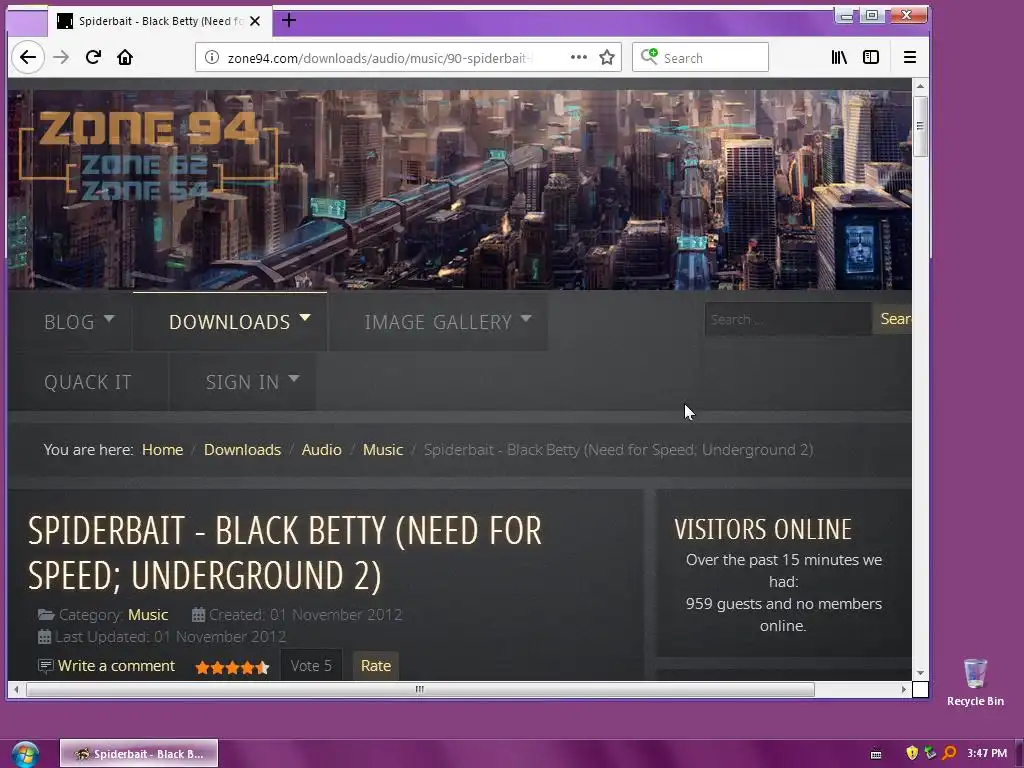Select the Spiderbait - Black Betty tab
The width and height of the screenshot is (1024, 768).
(x=160, y=21)
